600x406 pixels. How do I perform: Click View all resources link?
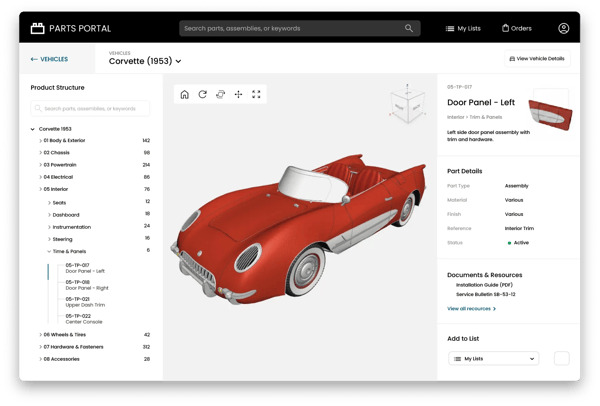tap(471, 308)
